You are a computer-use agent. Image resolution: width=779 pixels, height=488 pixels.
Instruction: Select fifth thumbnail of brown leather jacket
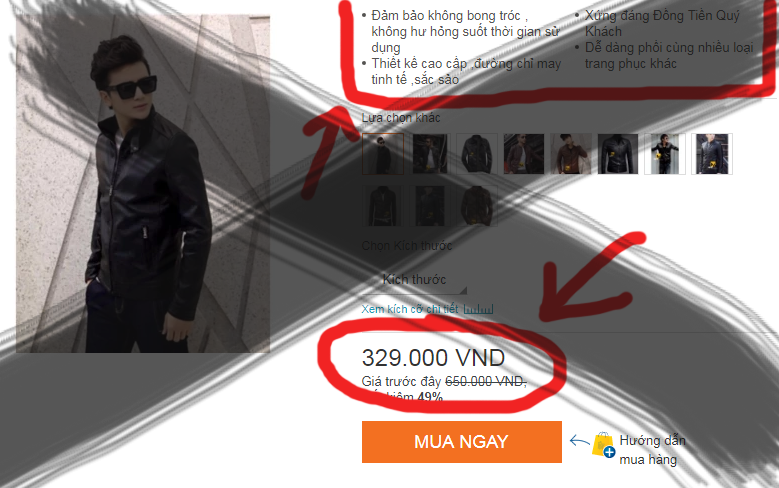point(570,154)
